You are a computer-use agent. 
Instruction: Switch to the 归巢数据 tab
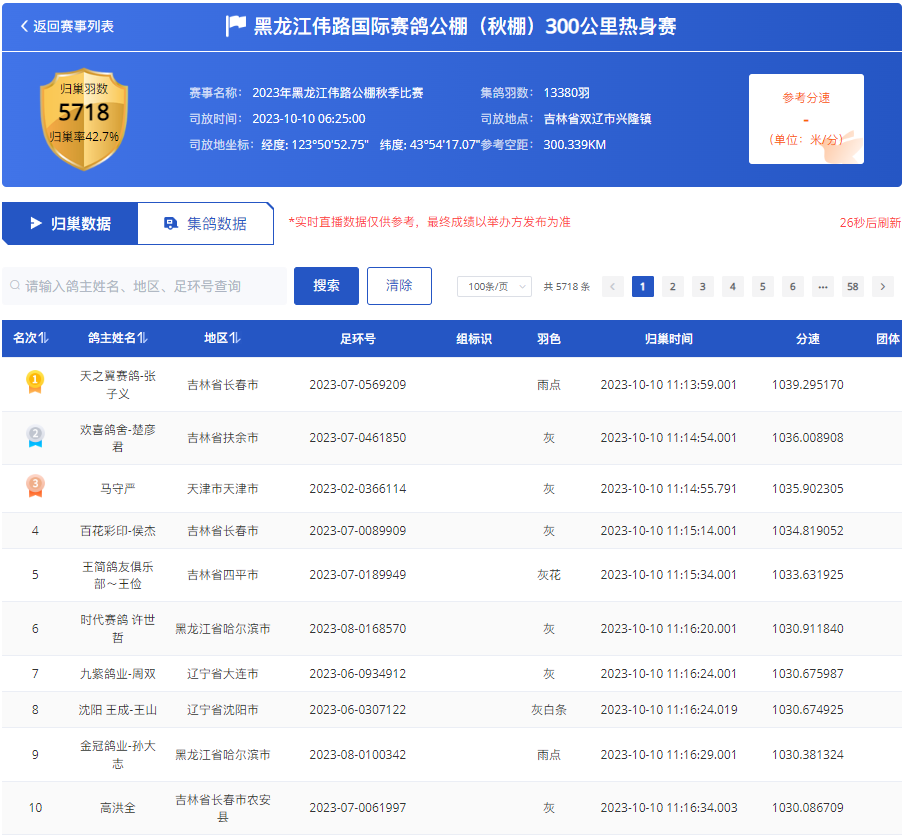pos(70,223)
